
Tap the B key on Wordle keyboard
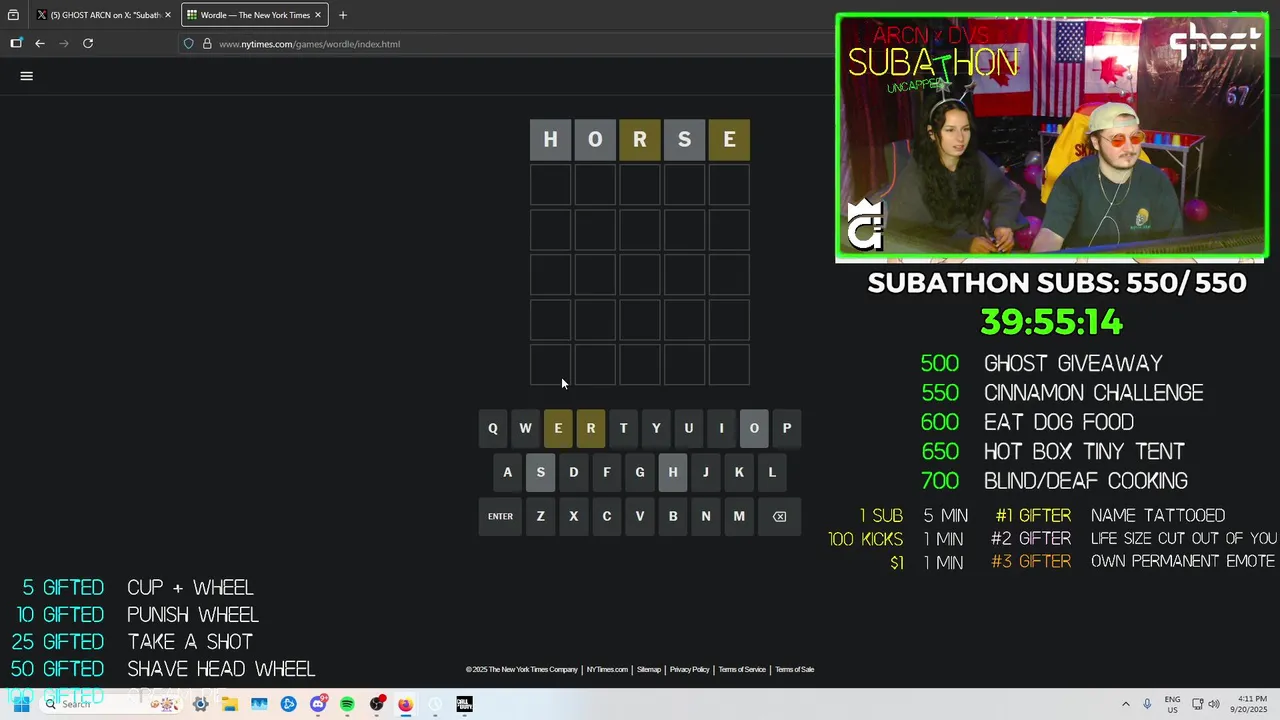click(x=673, y=517)
